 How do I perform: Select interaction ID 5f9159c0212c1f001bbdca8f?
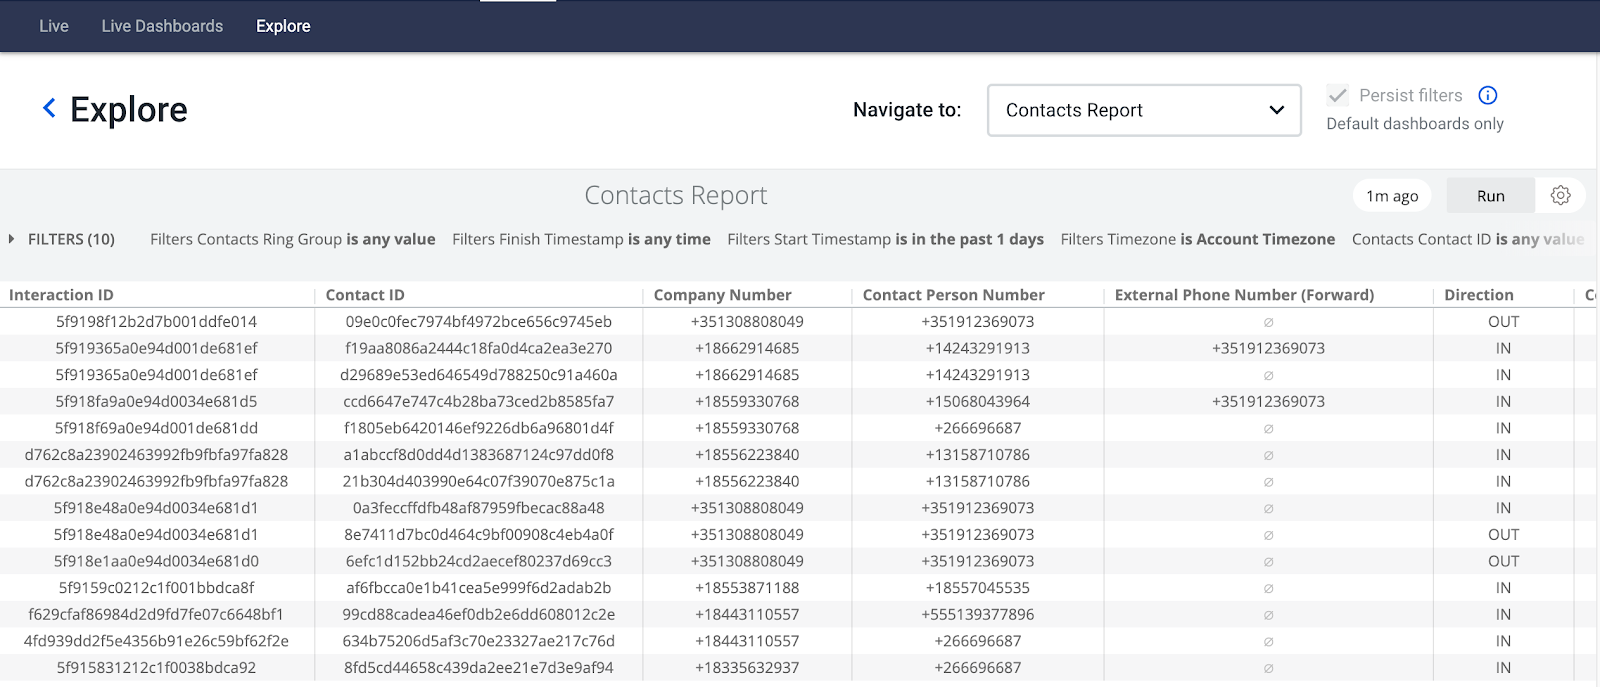pos(156,588)
